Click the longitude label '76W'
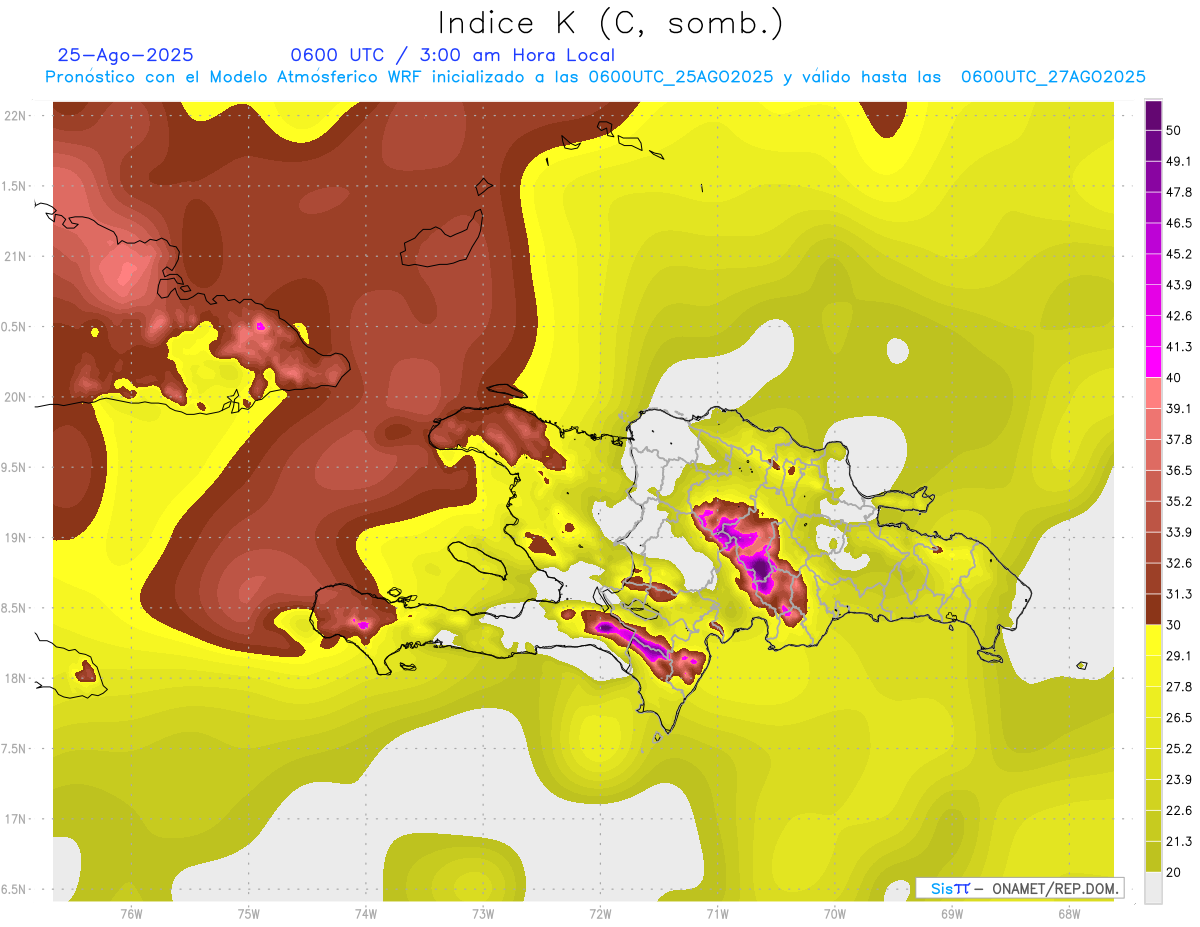Image resolution: width=1200 pixels, height=927 pixels. click(x=131, y=914)
